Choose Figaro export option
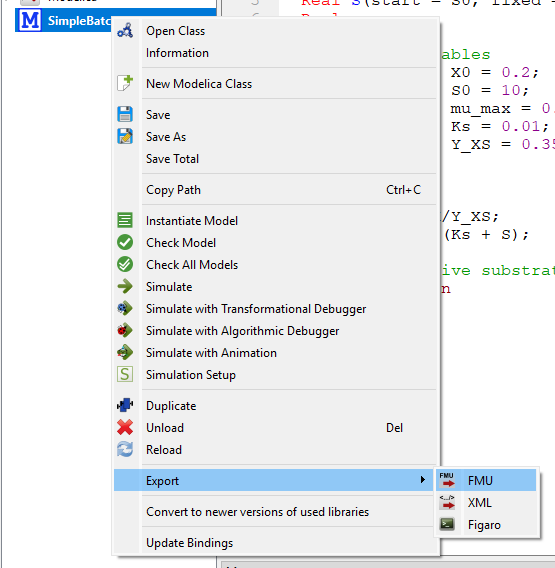555x568 pixels. 486,525
